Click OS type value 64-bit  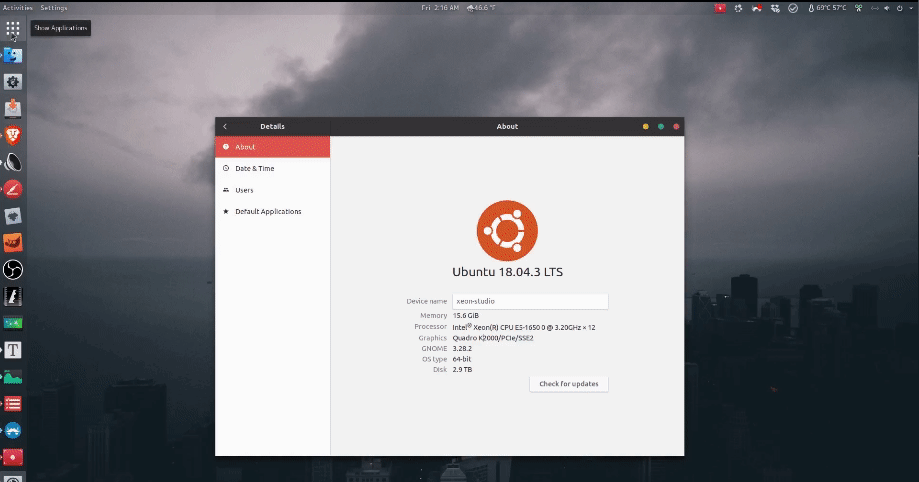click(462, 359)
